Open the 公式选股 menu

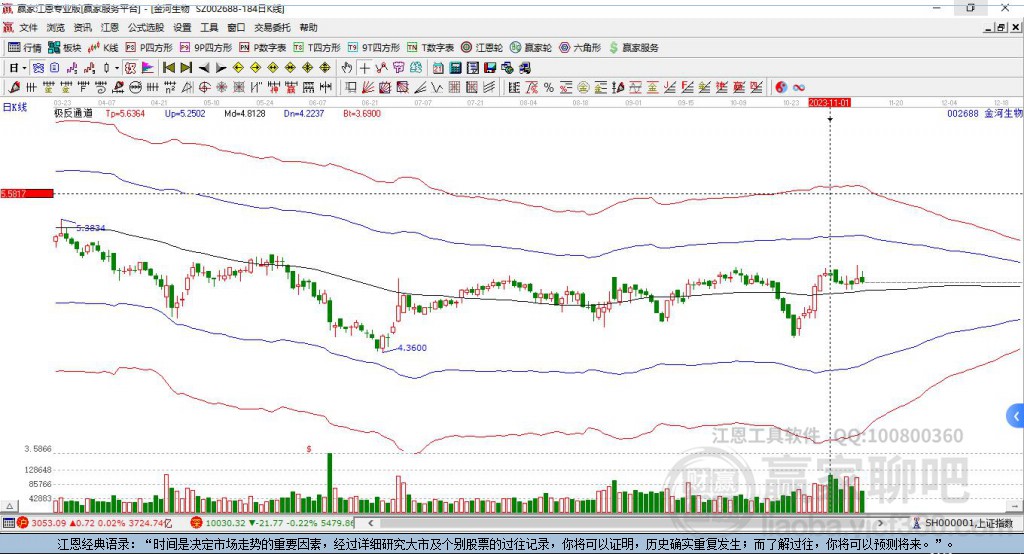146,27
